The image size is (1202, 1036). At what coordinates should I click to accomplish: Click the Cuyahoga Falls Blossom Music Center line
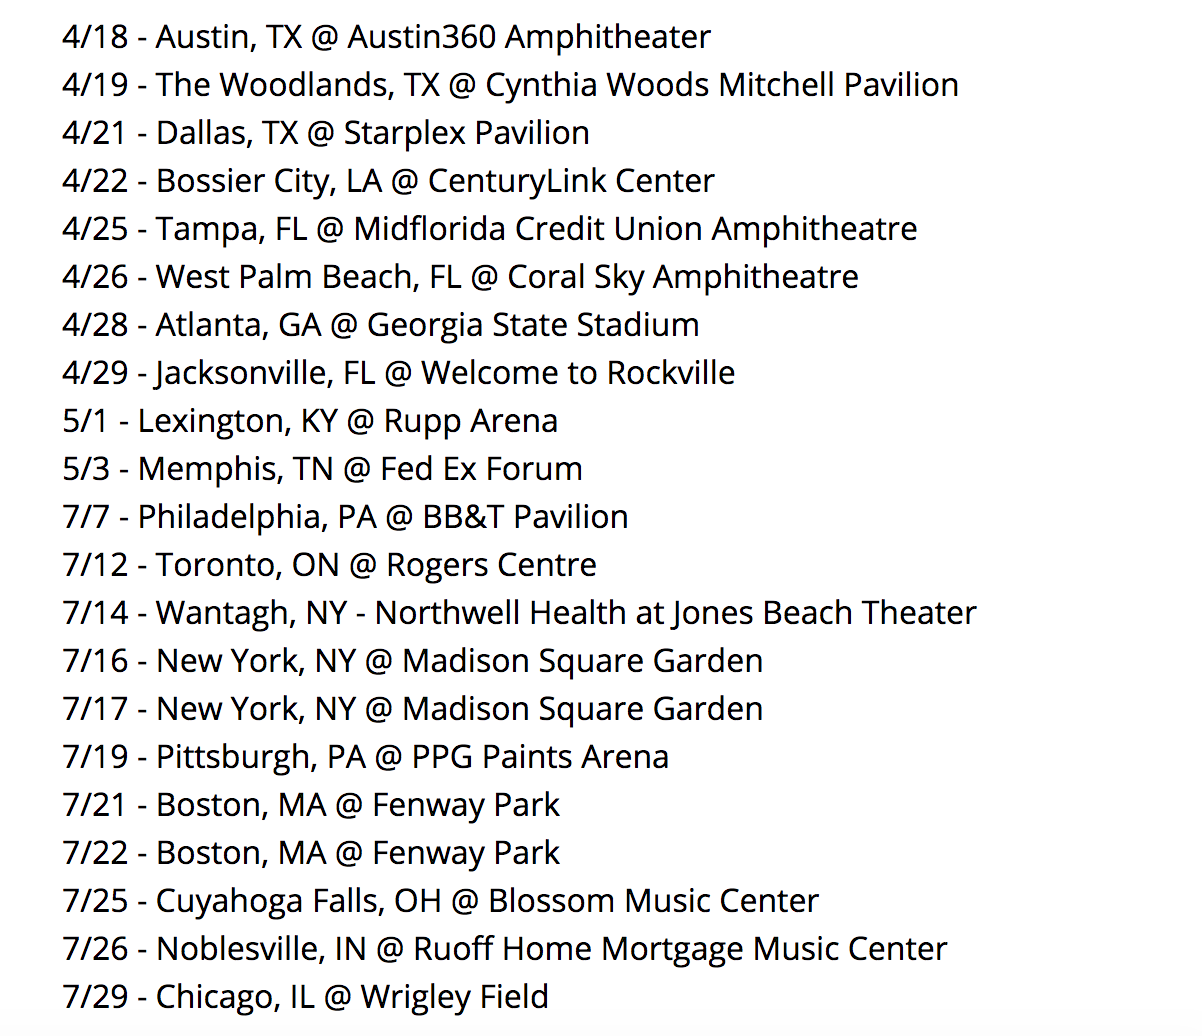pyautogui.click(x=441, y=901)
